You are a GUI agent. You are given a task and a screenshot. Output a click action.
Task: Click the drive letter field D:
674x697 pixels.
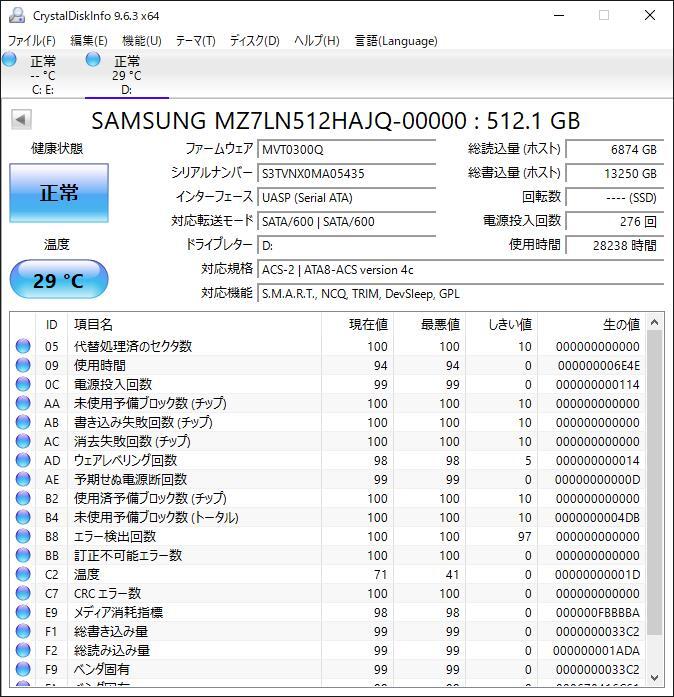tap(346, 245)
